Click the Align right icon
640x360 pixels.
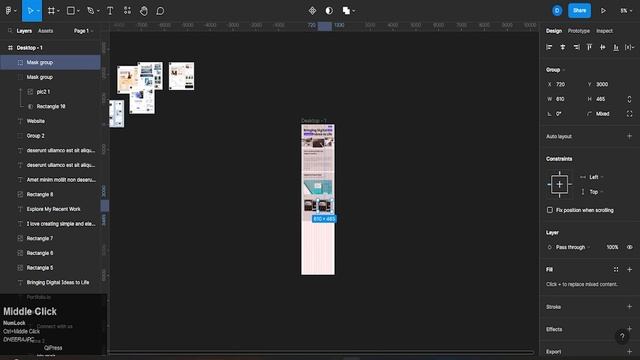pyautogui.click(x=576, y=47)
